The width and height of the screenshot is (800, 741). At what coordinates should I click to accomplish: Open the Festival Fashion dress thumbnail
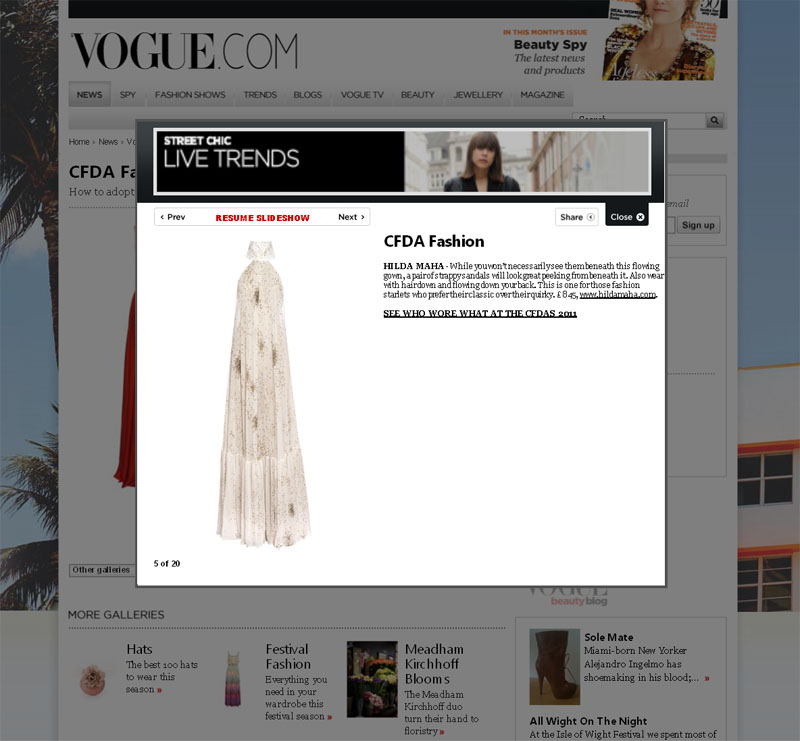(x=233, y=678)
